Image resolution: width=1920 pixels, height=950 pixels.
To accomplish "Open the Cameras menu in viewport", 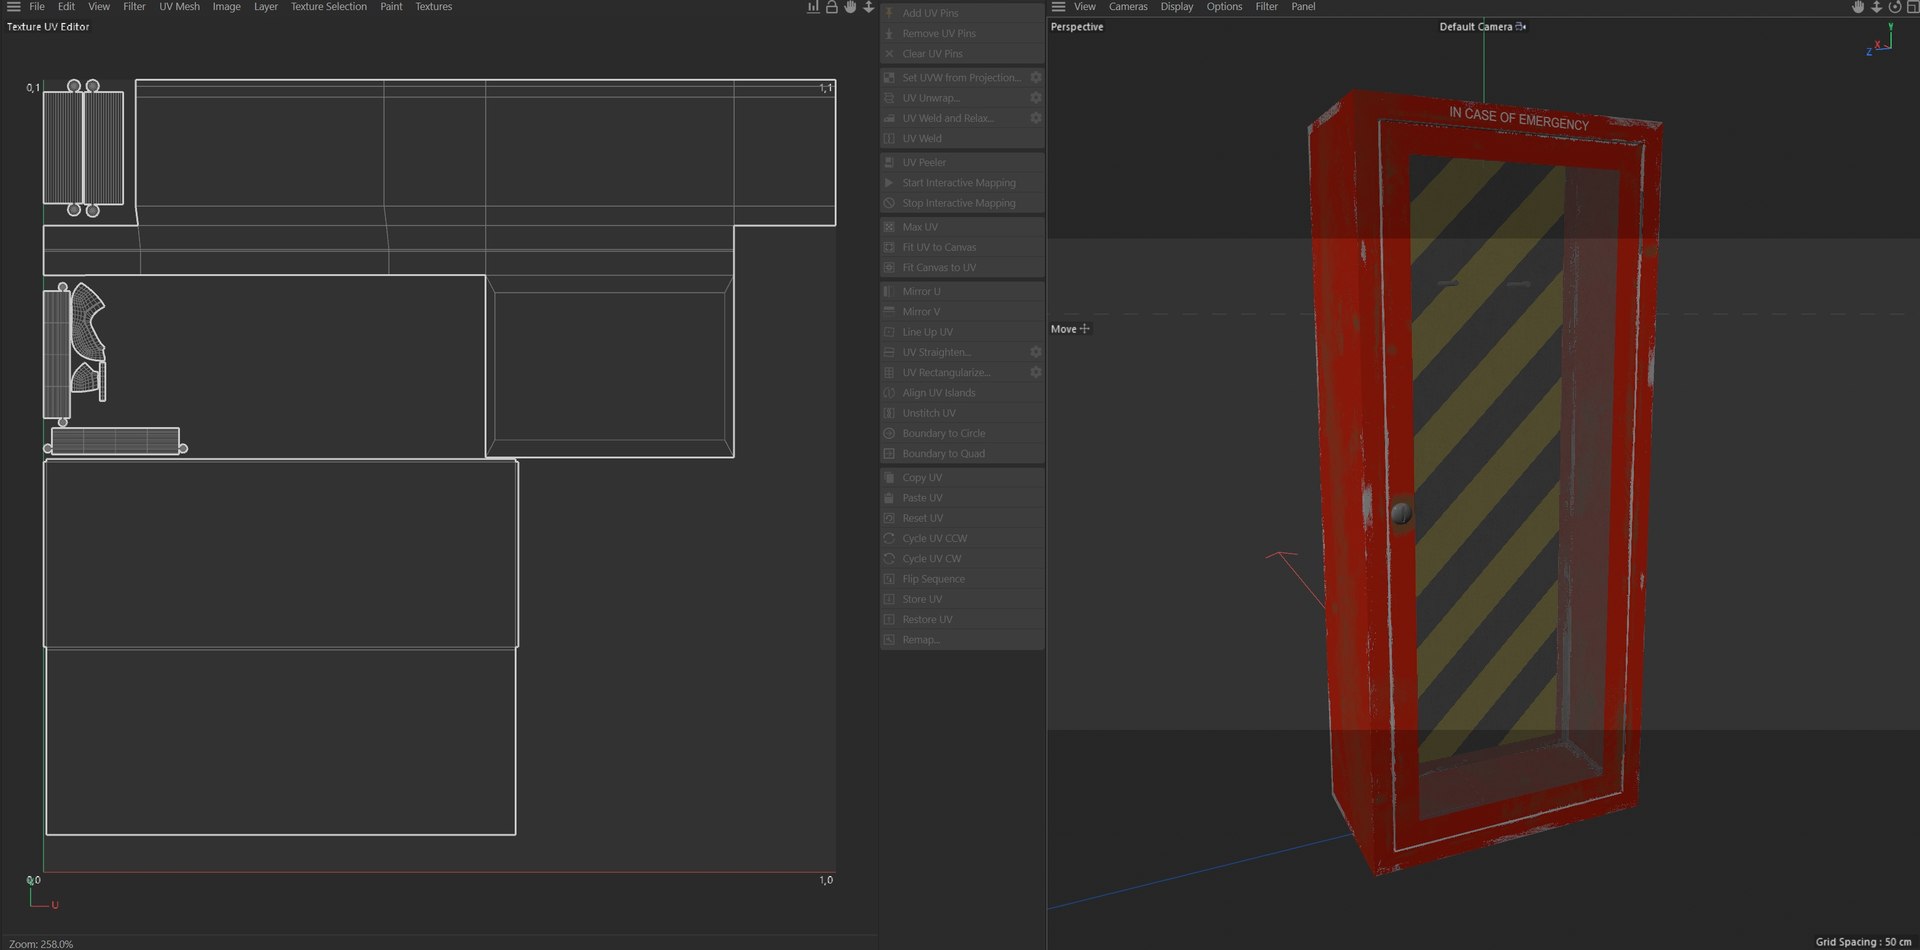I will 1128,7.
